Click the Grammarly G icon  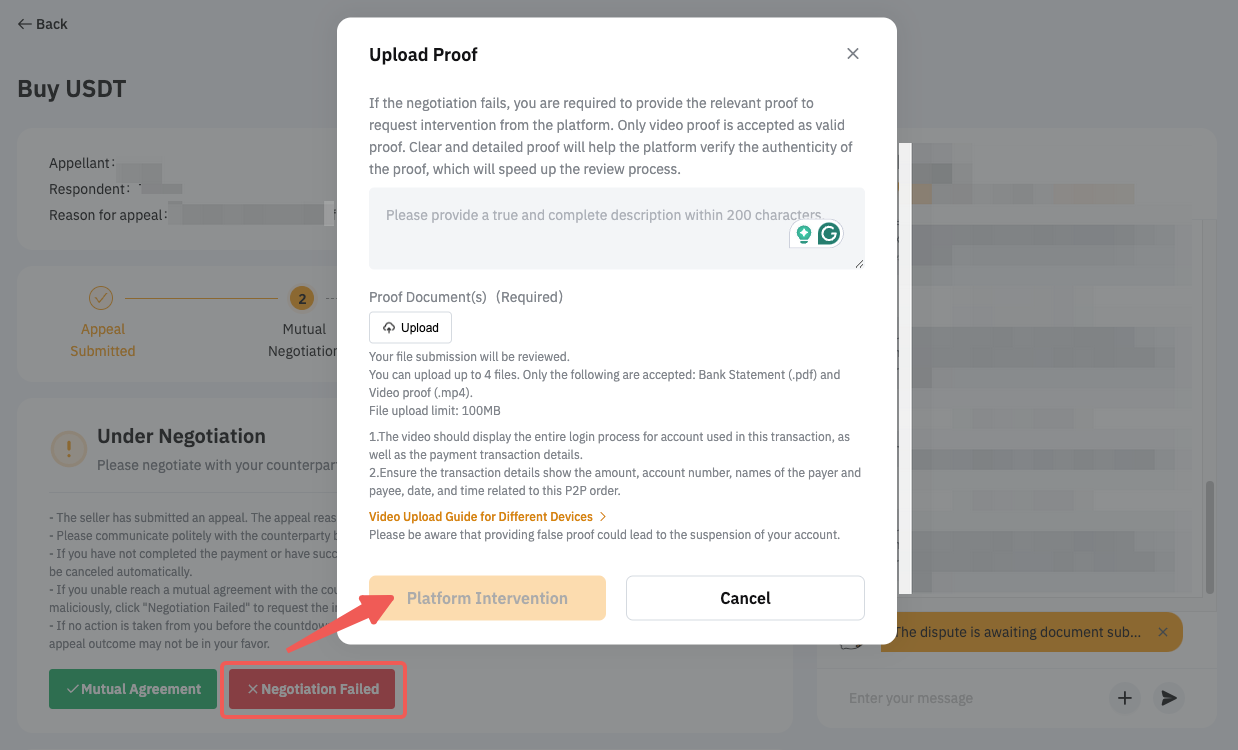click(829, 234)
